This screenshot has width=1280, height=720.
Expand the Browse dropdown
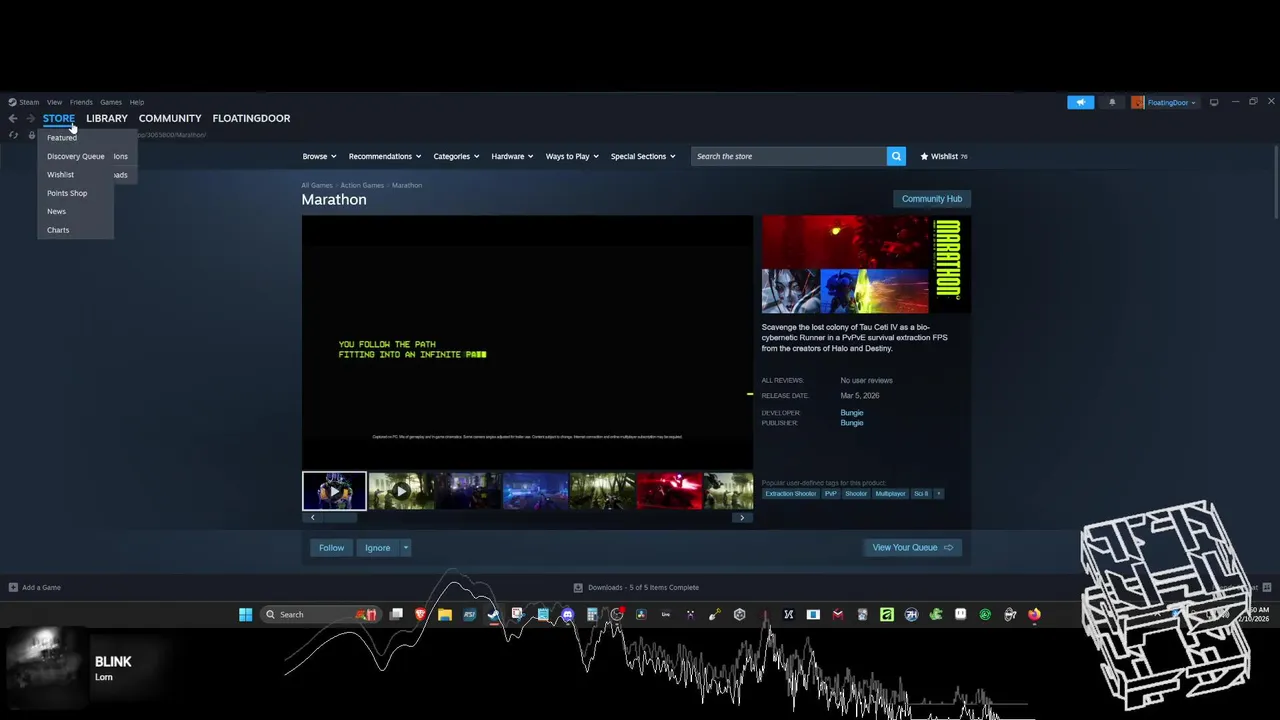click(319, 156)
